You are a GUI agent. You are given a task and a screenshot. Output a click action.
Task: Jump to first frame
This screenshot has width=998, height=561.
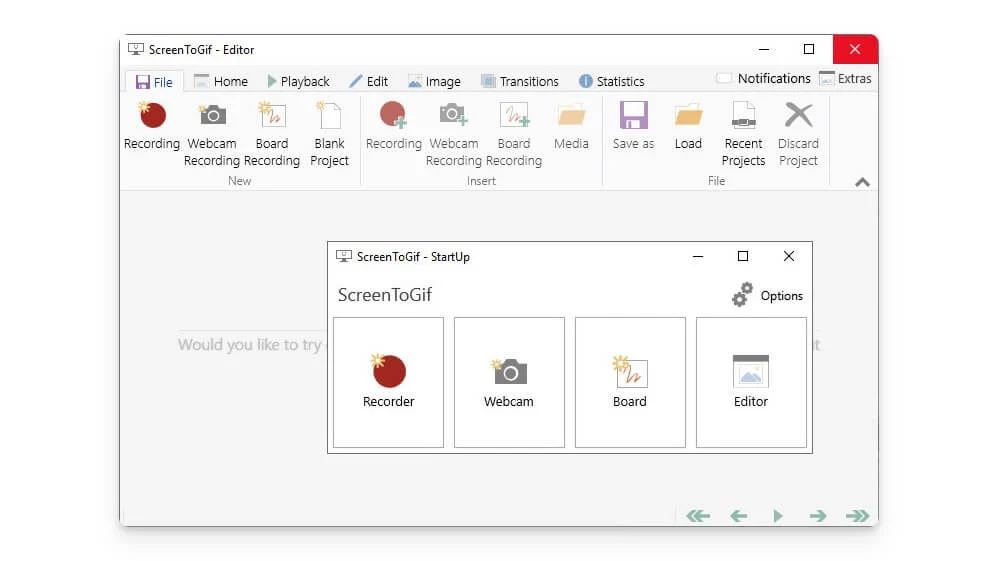(698, 516)
